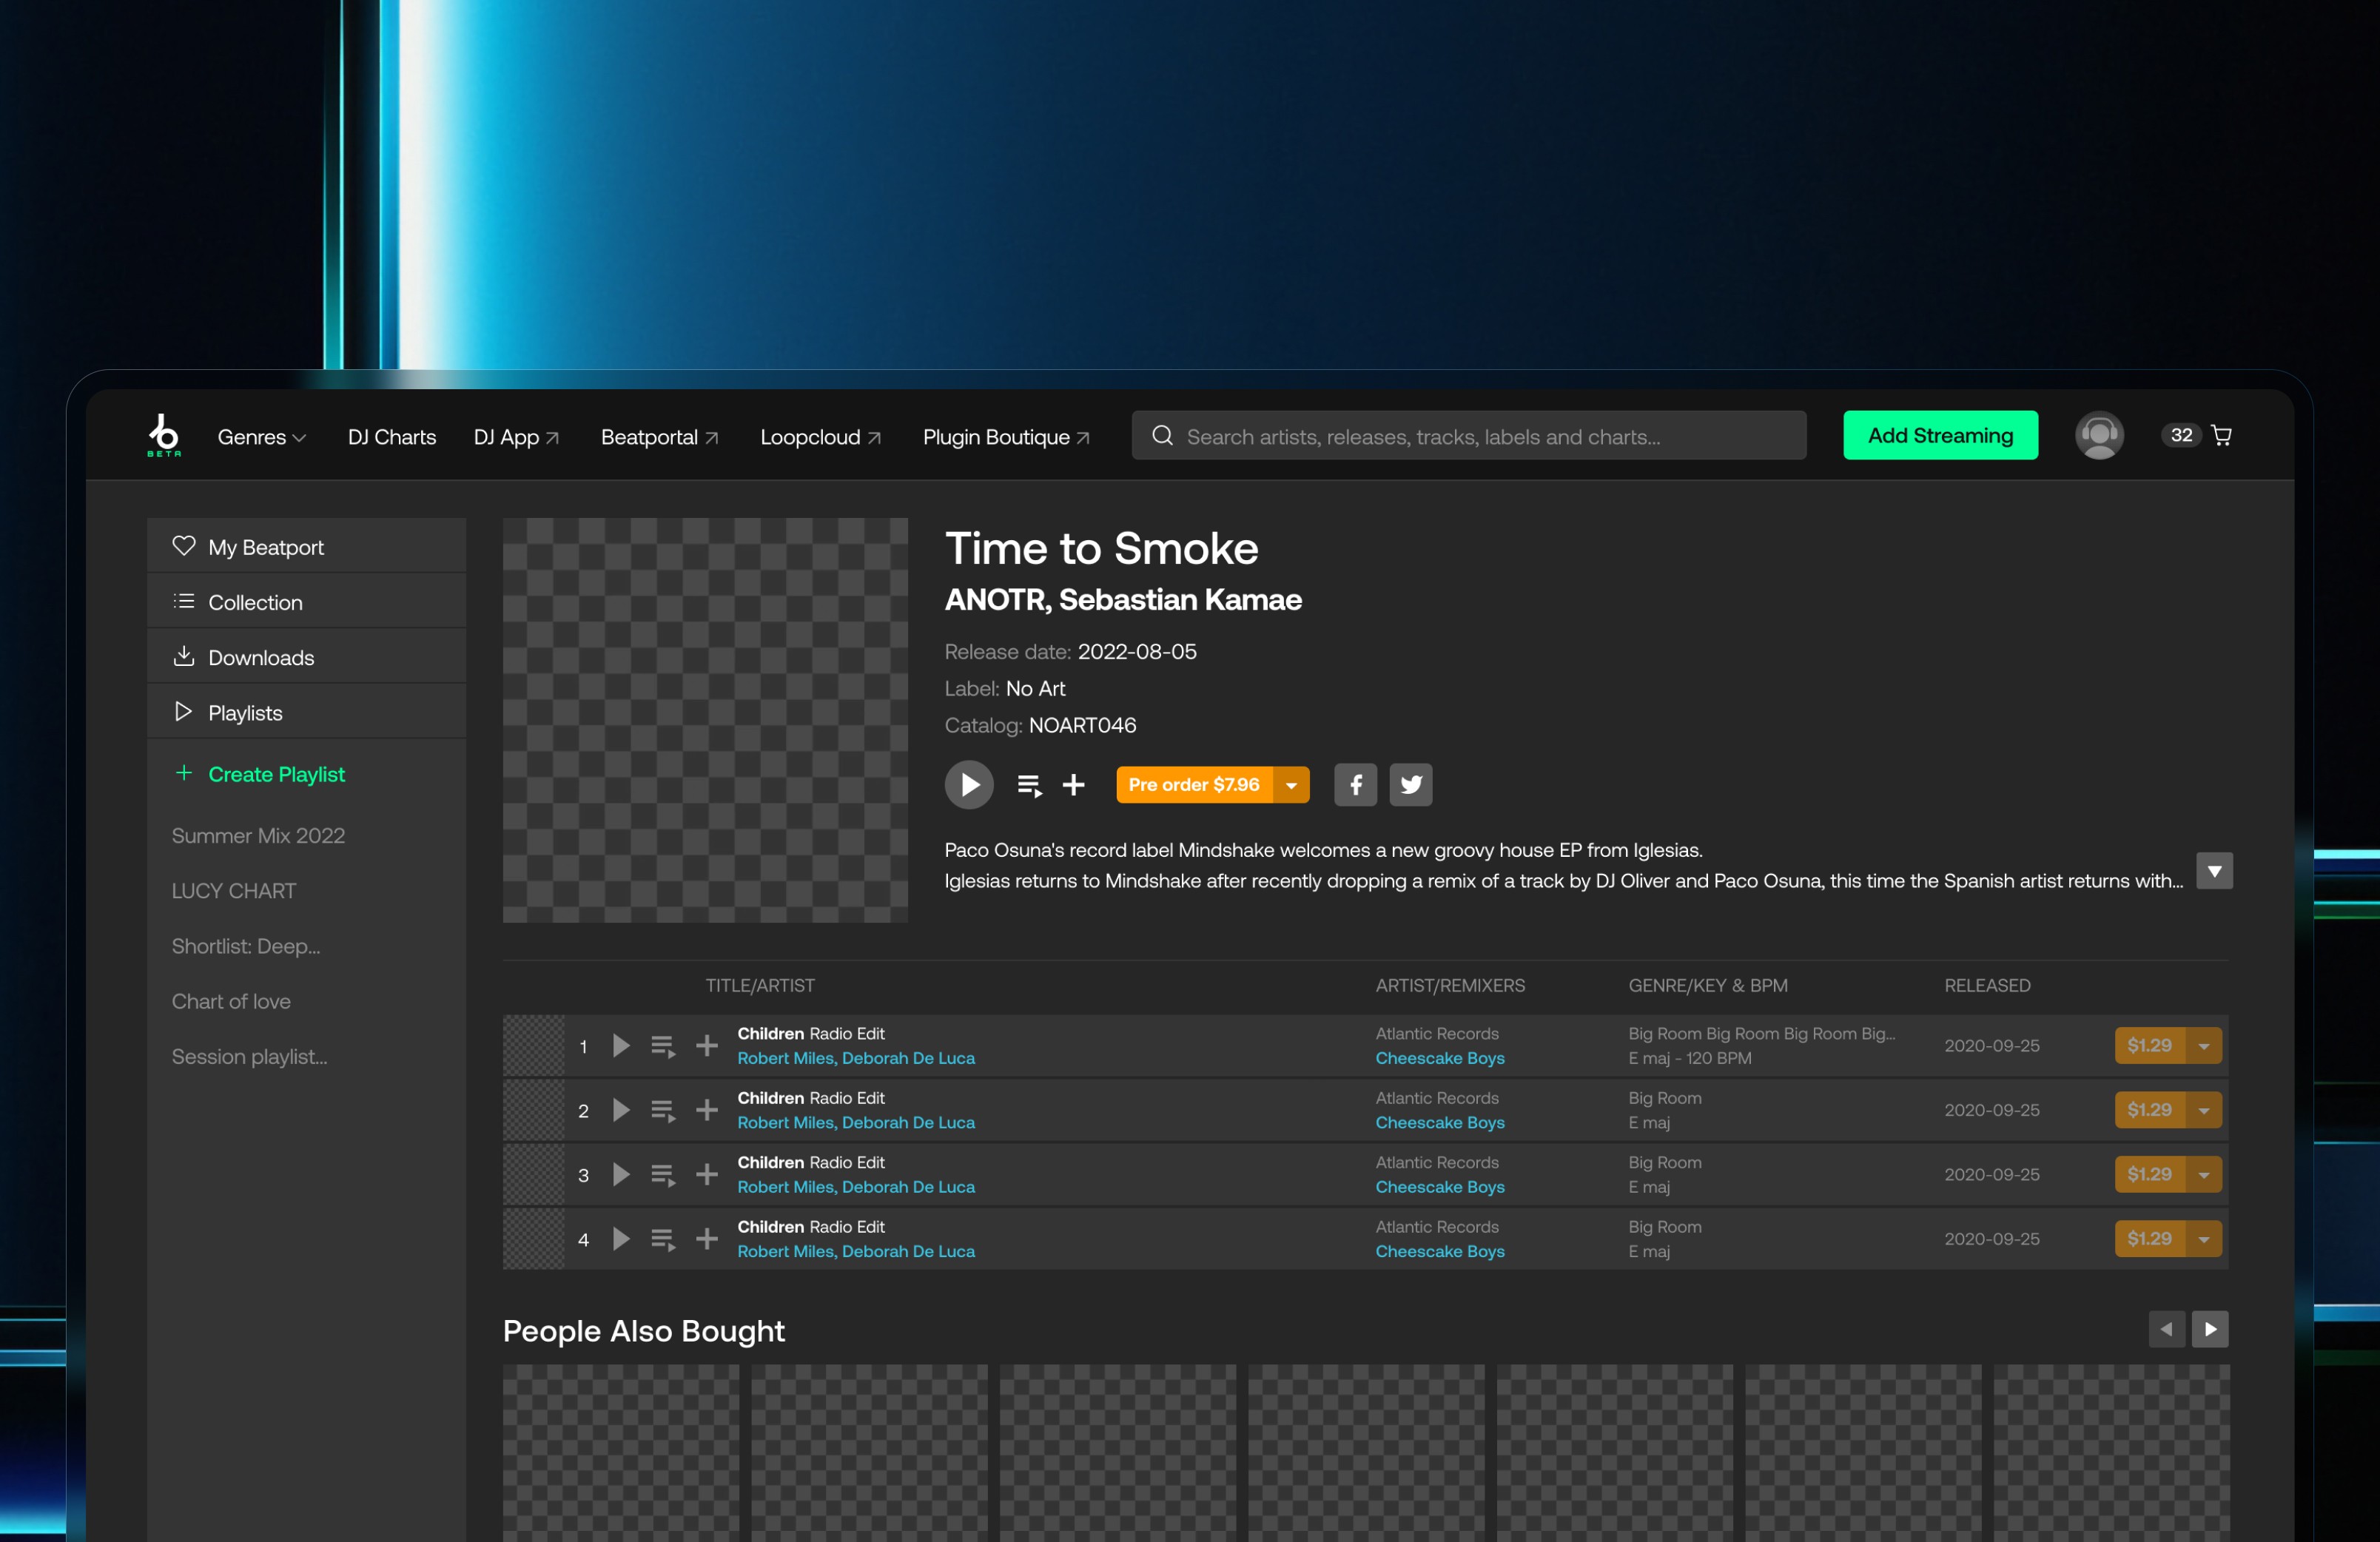
Task: Open Session playlist... in sidebar
Action: [249, 1057]
